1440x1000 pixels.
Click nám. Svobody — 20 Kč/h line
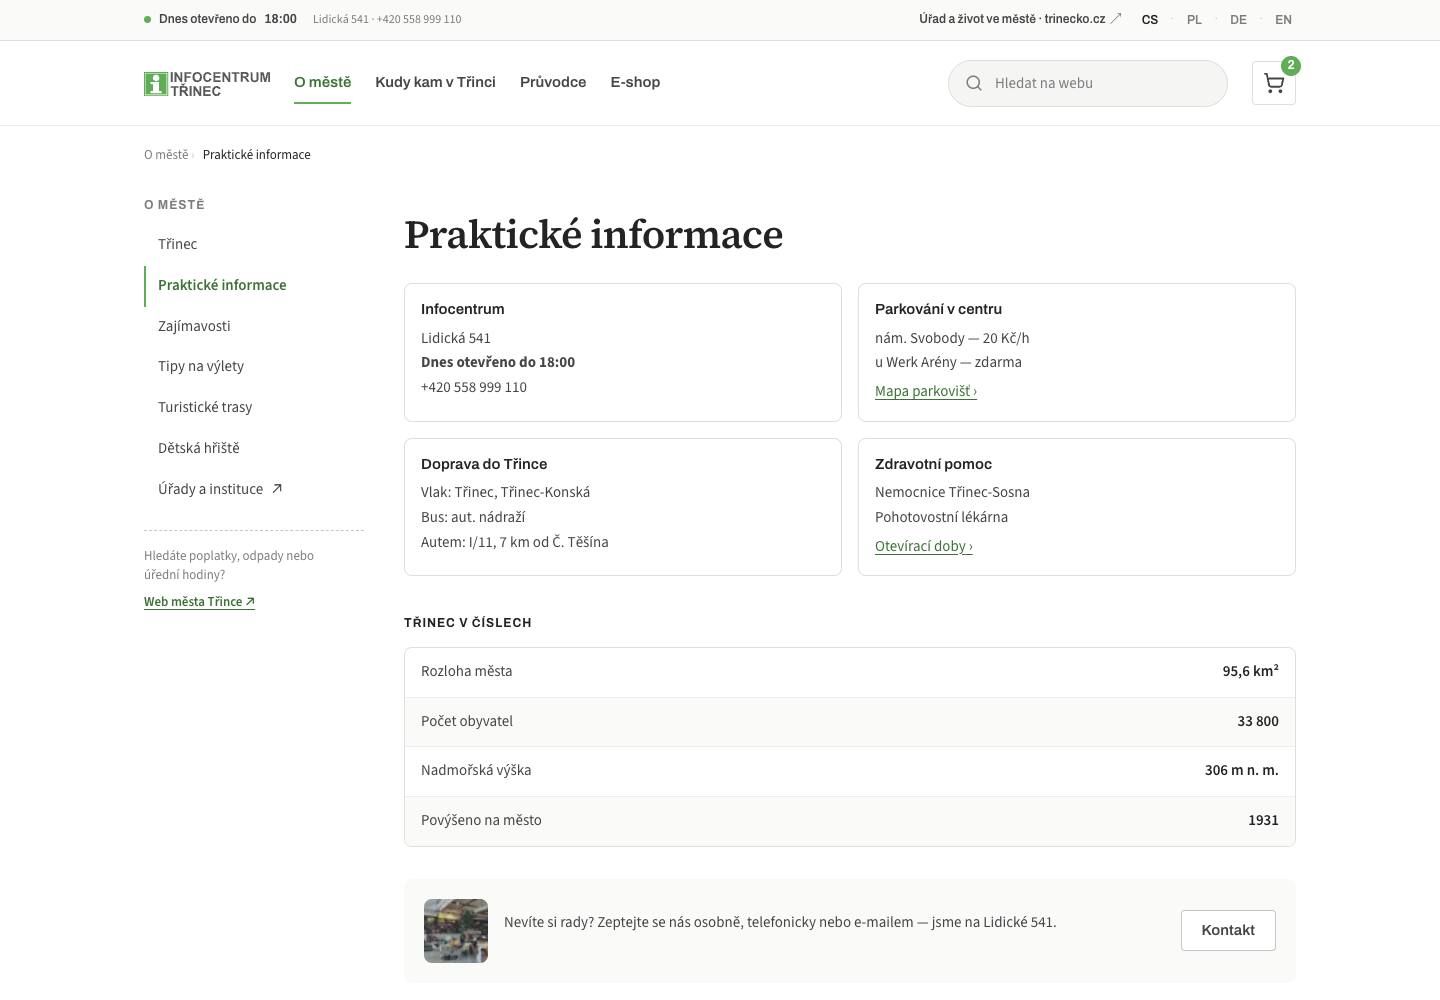pyautogui.click(x=952, y=338)
